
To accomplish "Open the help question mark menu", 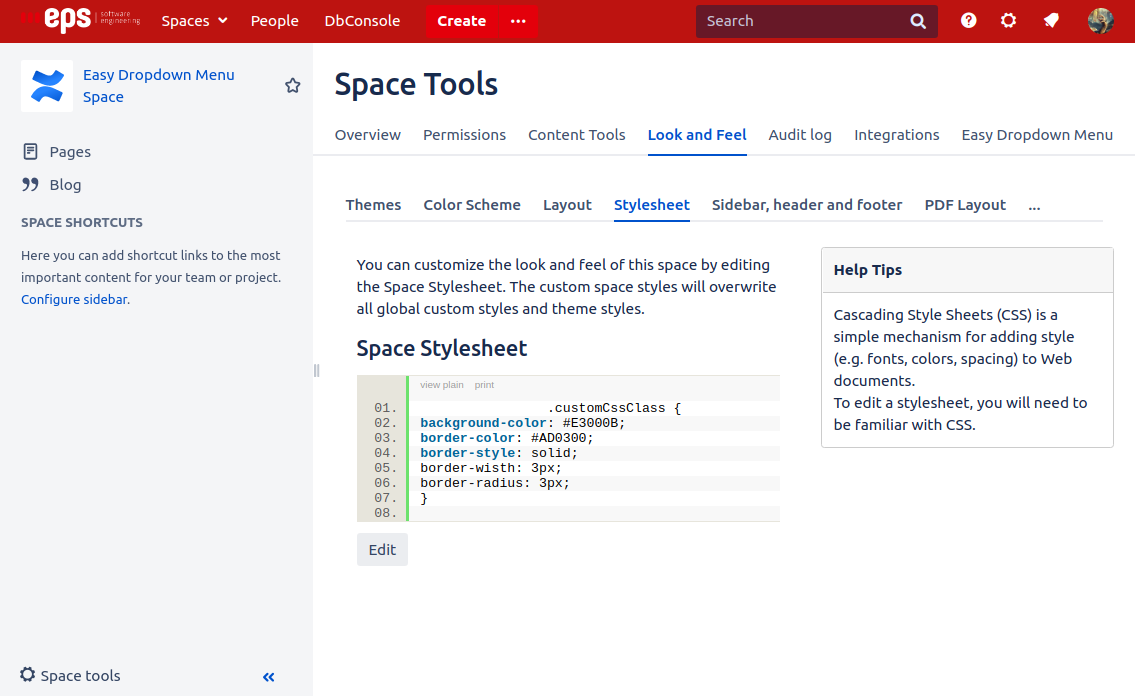I will pos(968,21).
